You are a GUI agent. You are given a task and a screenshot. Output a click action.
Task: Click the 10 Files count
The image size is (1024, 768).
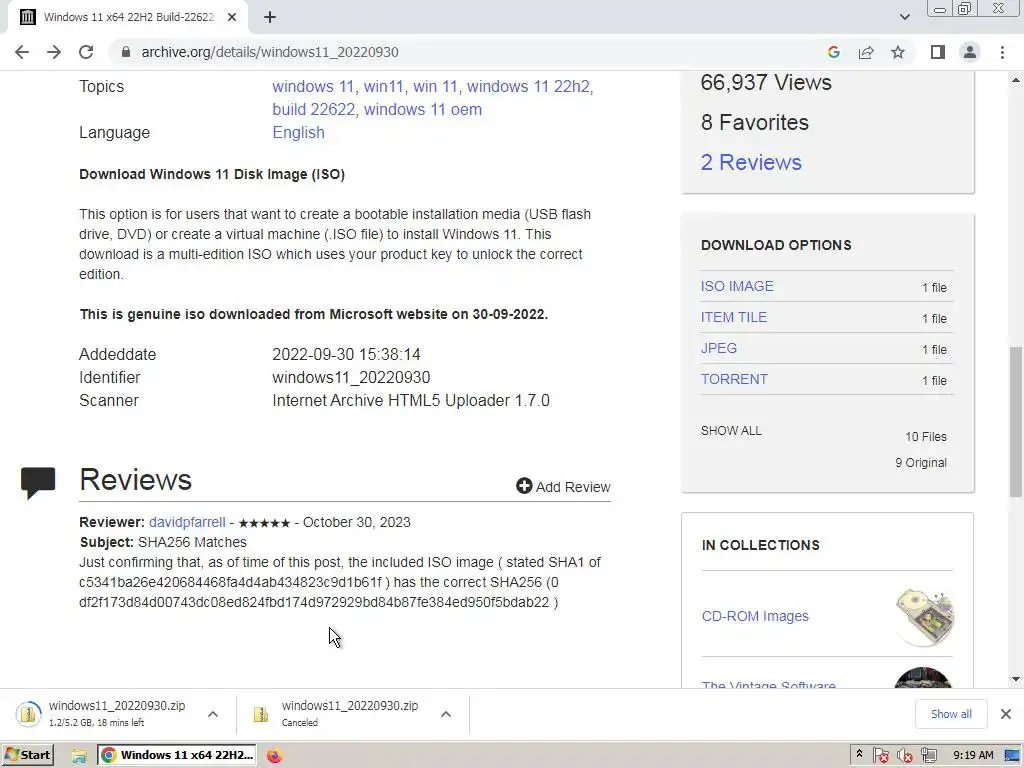click(925, 437)
